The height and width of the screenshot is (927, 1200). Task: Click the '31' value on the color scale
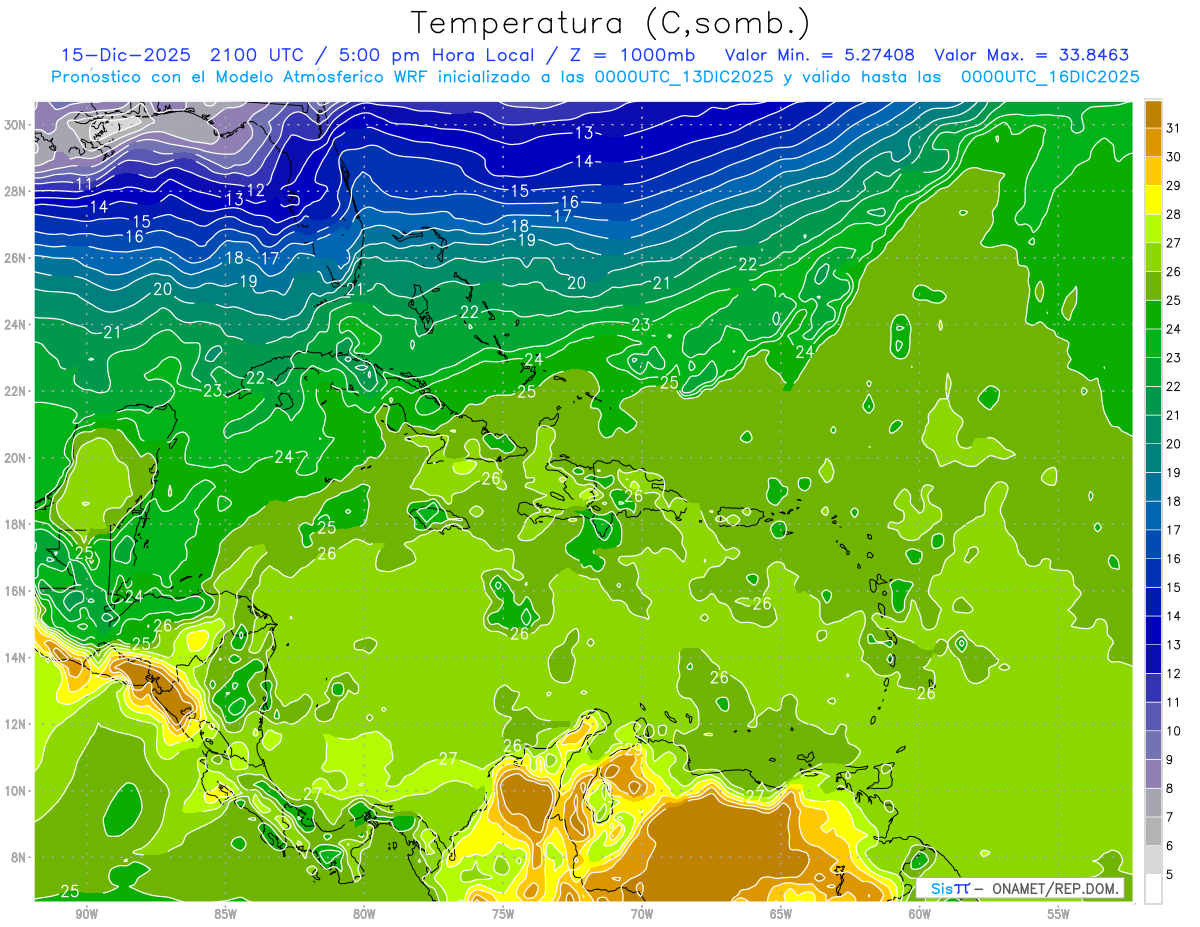tap(1173, 128)
